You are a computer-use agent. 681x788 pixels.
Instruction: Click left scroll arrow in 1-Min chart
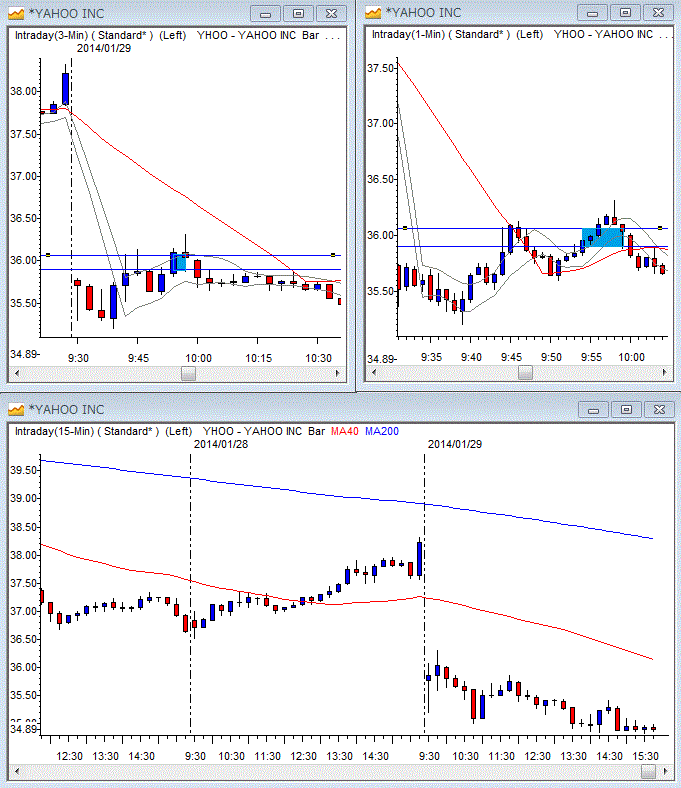coord(373,372)
